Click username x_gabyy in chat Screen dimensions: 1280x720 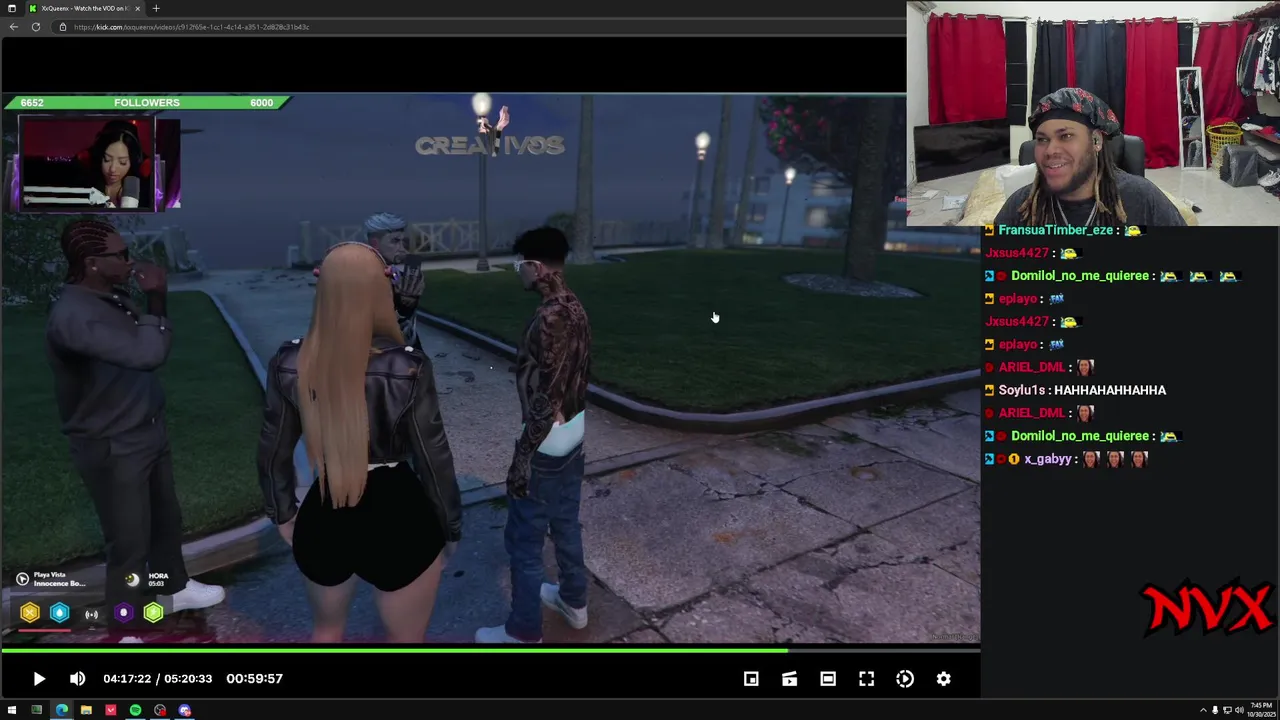click(x=1048, y=459)
